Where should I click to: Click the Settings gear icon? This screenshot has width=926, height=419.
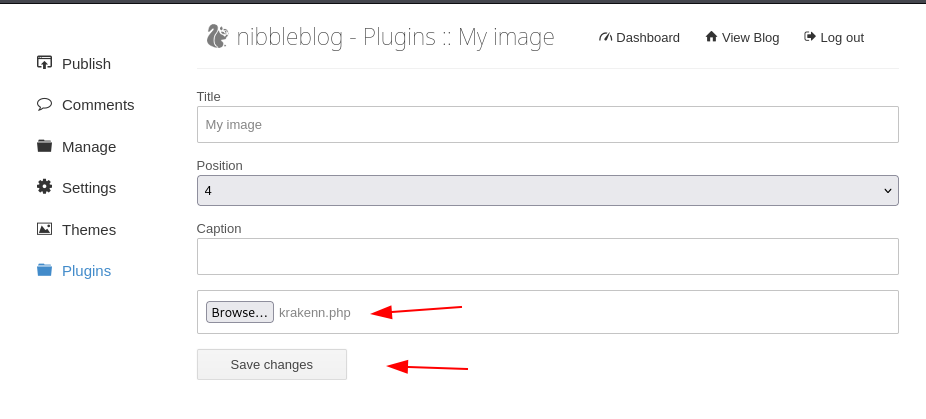44,187
